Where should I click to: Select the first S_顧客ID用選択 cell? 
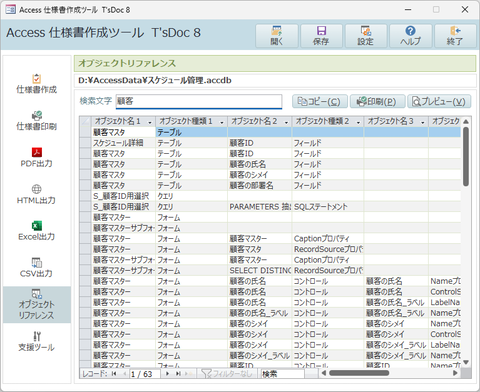[x=123, y=196]
